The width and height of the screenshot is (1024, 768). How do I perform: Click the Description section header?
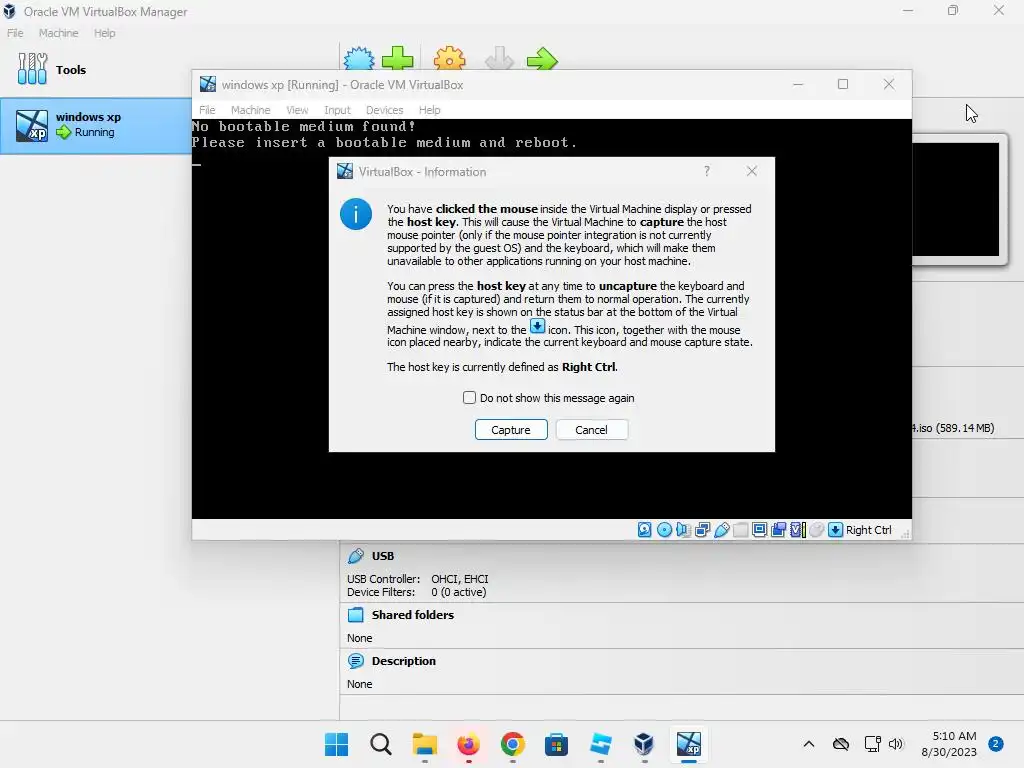404,661
